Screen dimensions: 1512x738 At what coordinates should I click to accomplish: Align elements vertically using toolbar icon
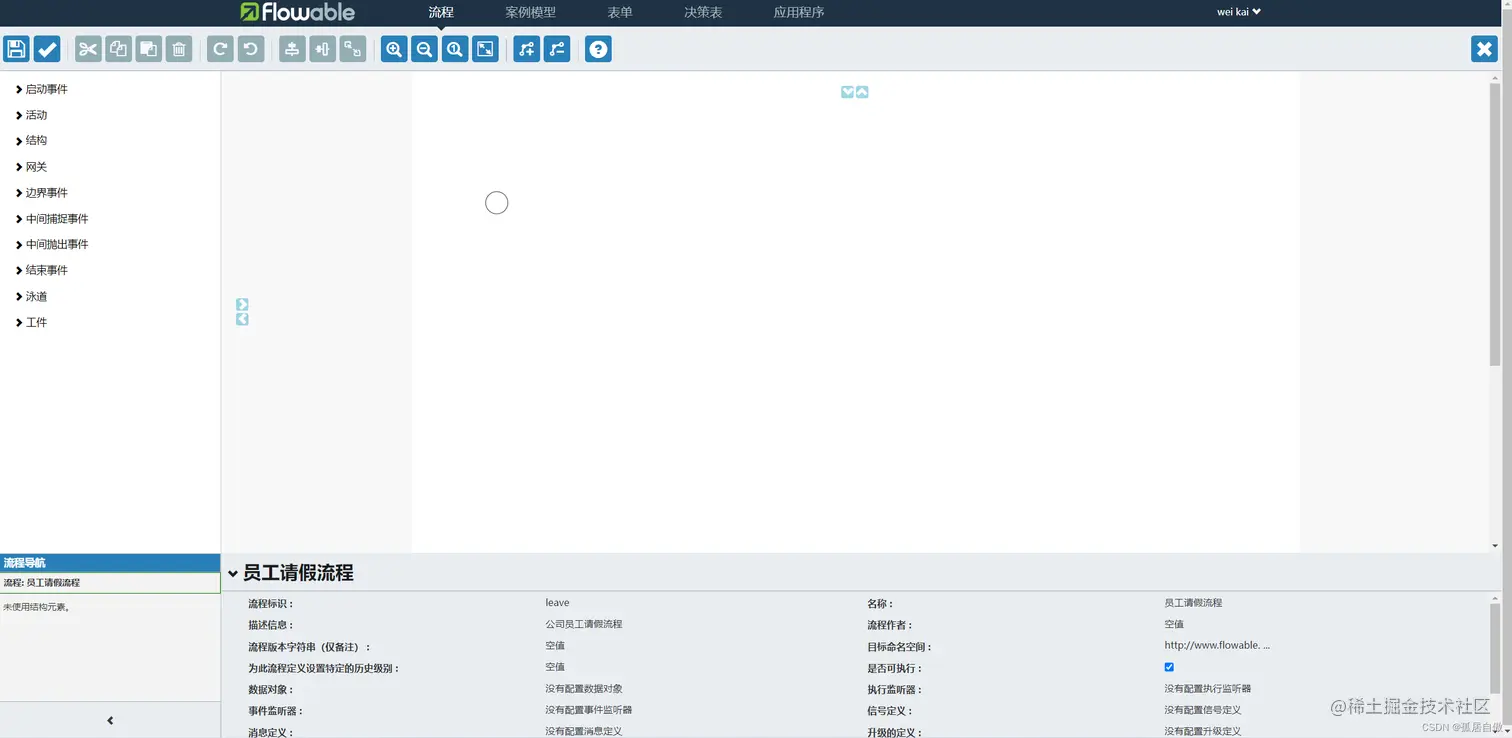[292, 49]
